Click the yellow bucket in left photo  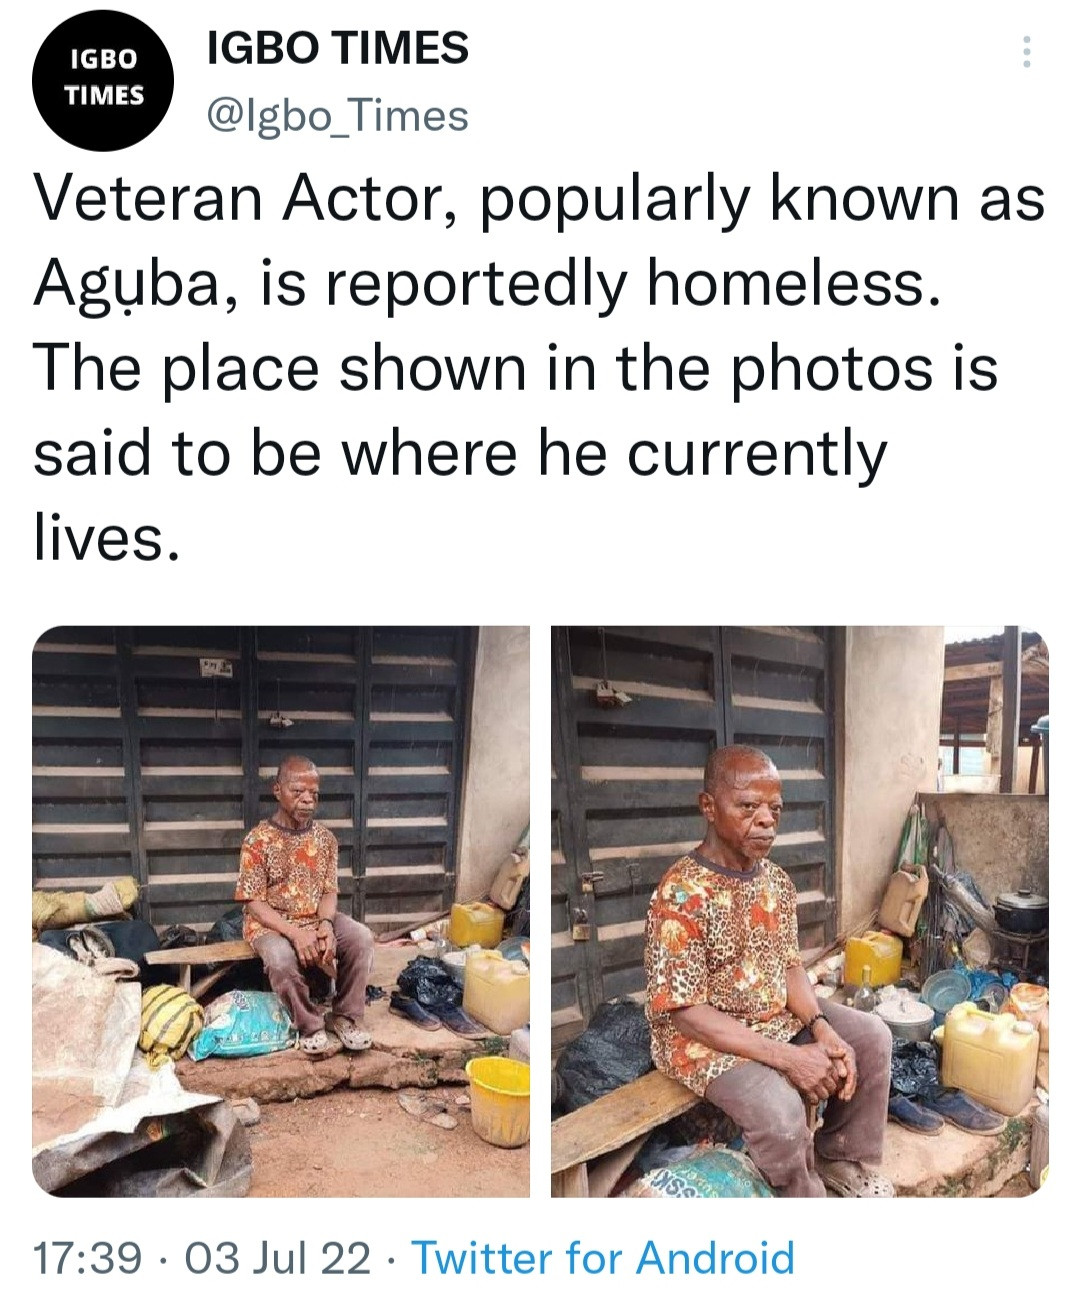click(499, 1098)
